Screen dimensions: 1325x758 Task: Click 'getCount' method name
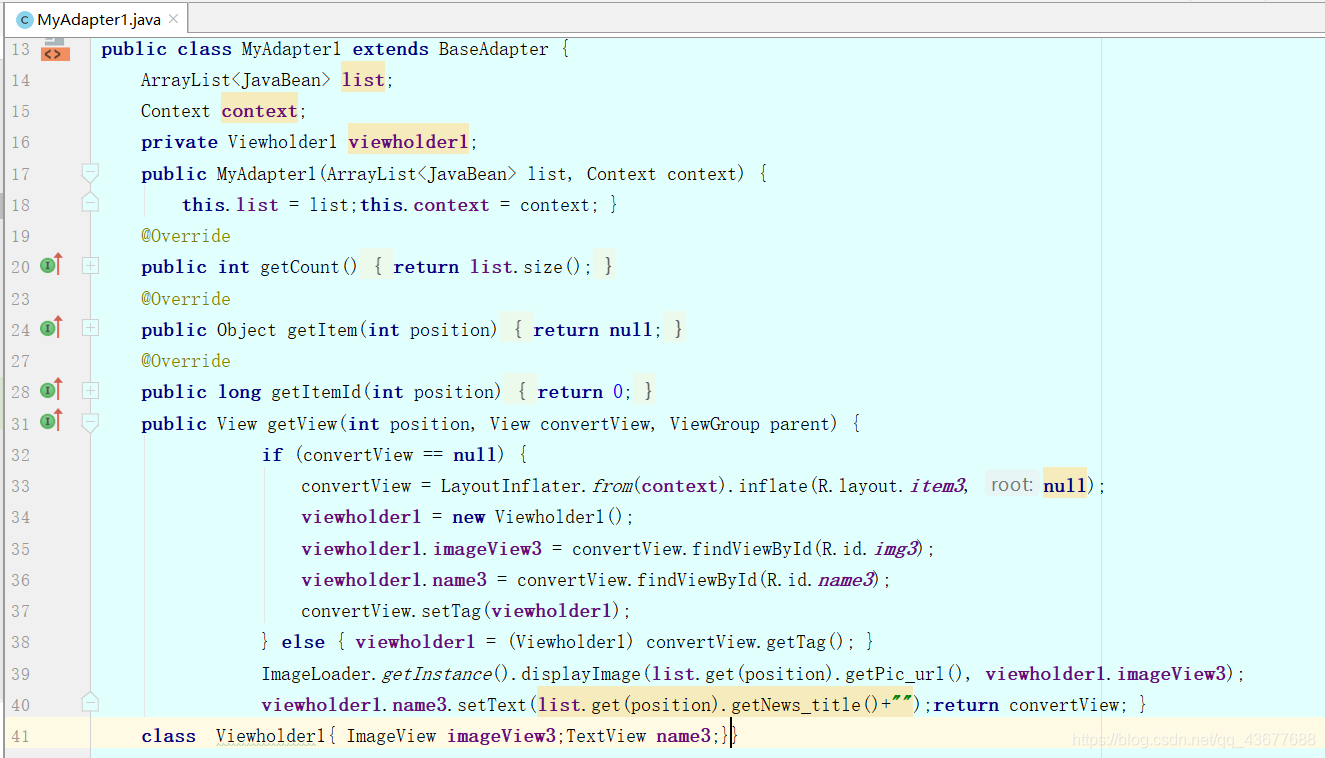click(300, 267)
